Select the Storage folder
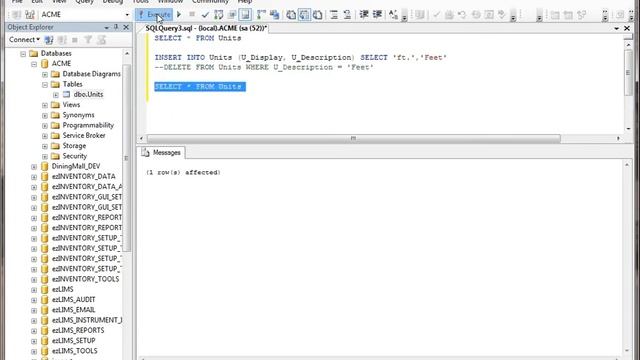 point(74,146)
